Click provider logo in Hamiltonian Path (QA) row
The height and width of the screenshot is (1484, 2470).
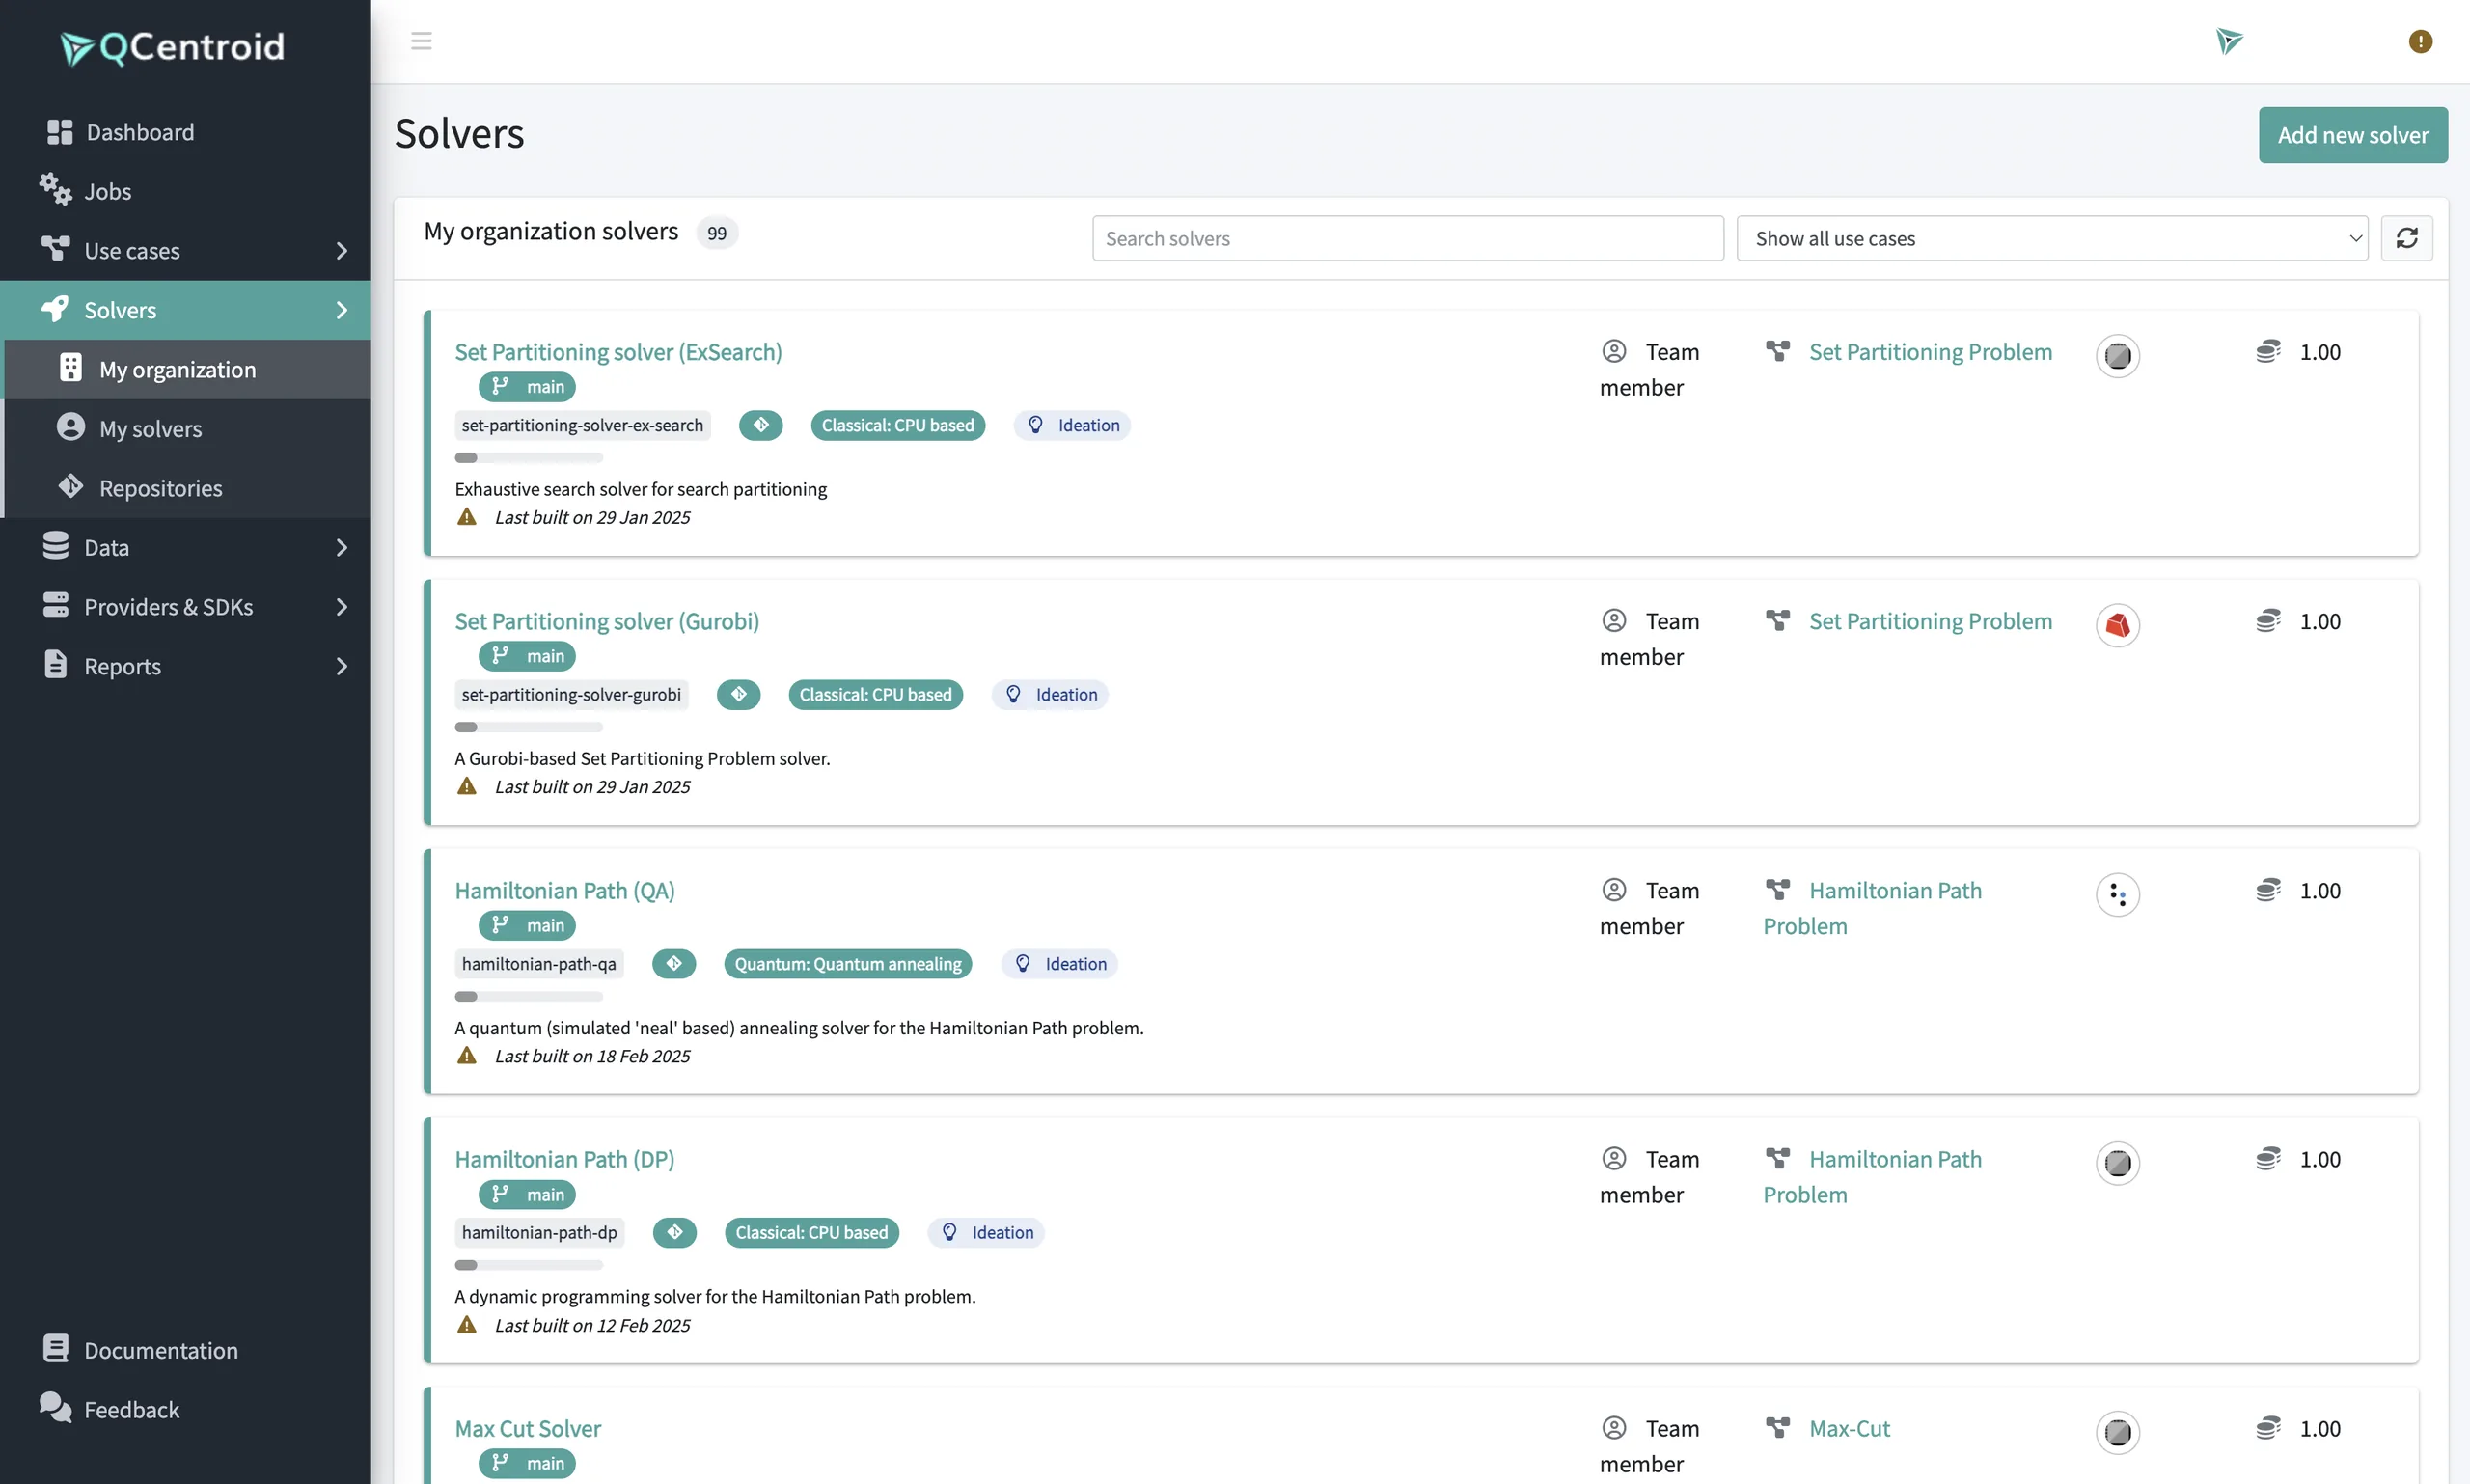click(2117, 894)
